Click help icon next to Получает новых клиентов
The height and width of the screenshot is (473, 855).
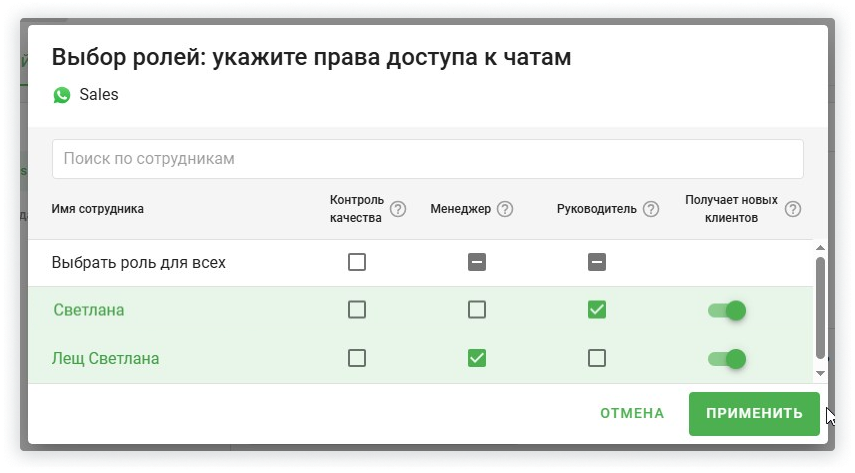pyautogui.click(x=793, y=209)
